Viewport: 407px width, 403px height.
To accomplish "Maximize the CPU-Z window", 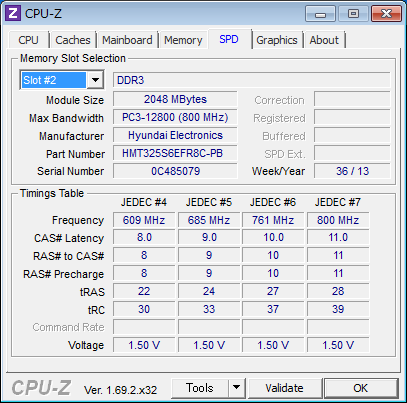I will pos(353,14).
